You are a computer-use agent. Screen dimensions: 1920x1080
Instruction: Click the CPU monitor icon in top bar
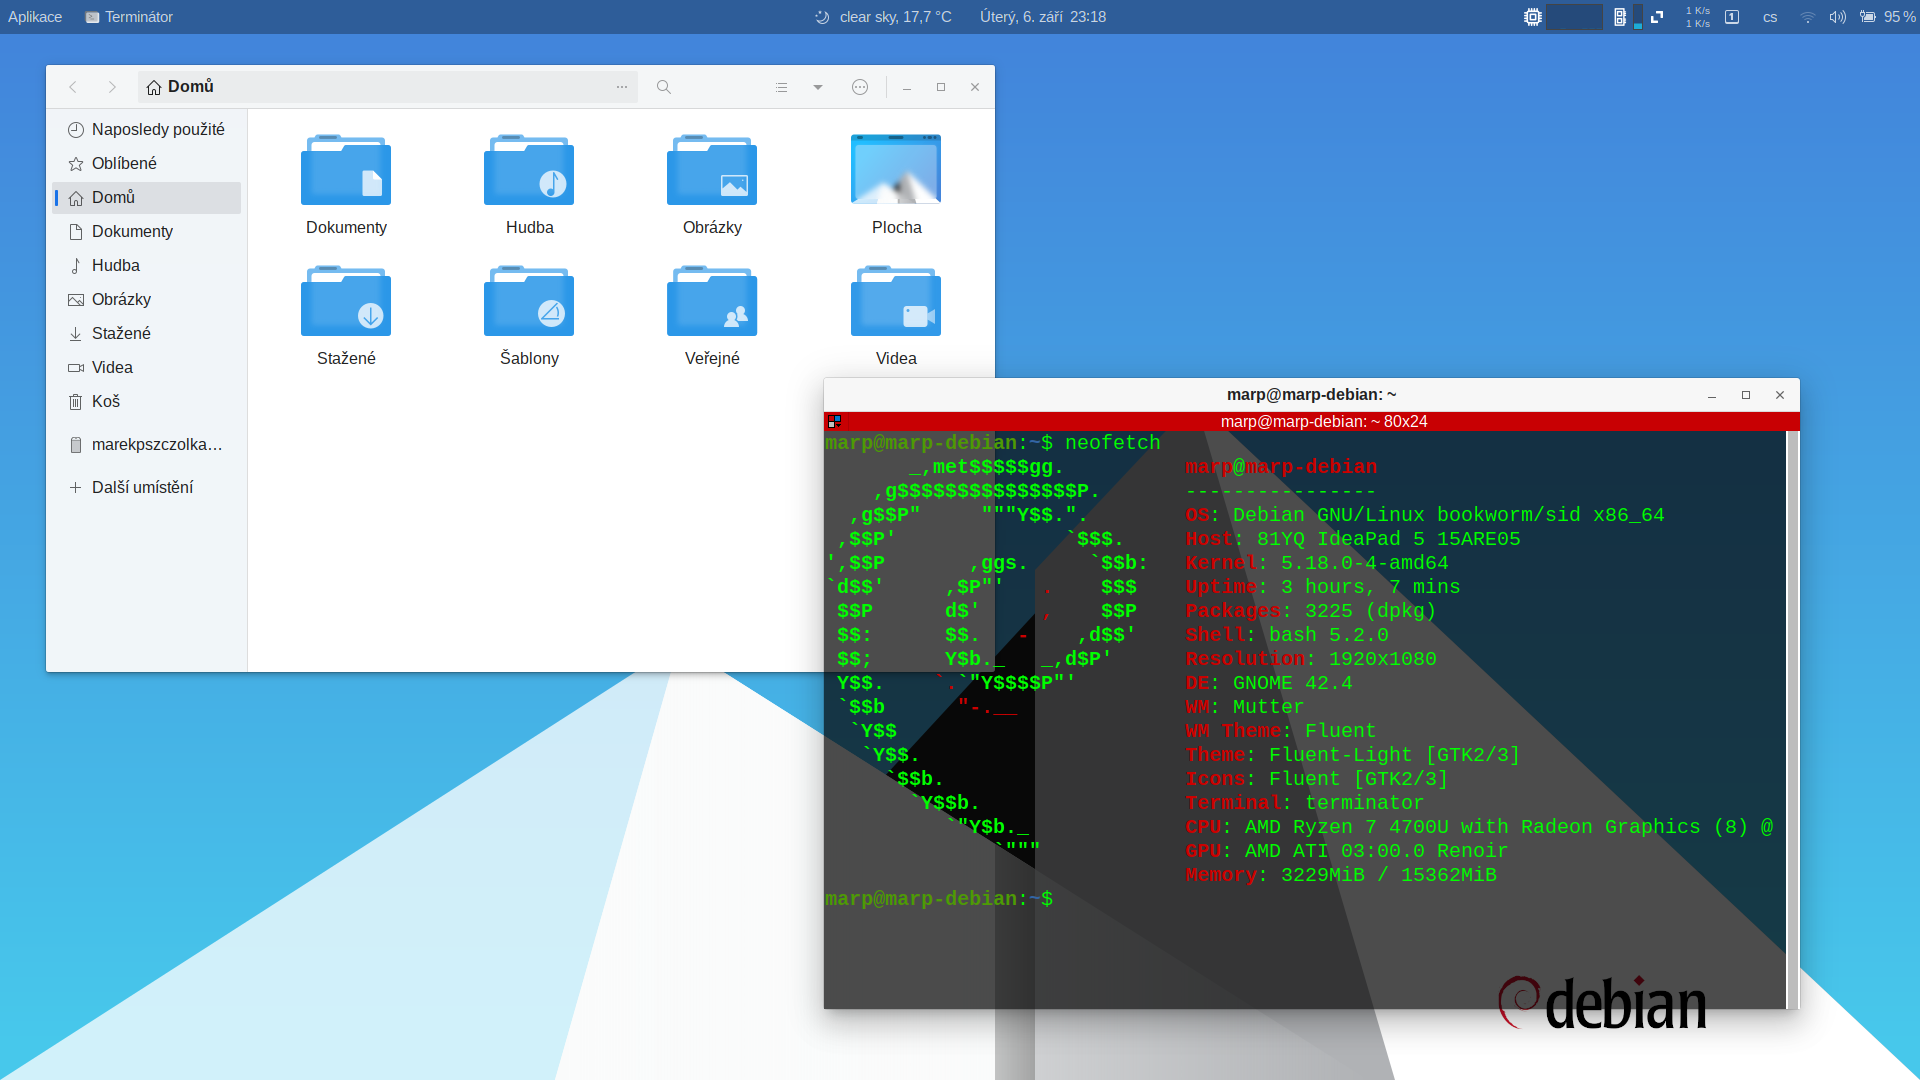point(1533,17)
